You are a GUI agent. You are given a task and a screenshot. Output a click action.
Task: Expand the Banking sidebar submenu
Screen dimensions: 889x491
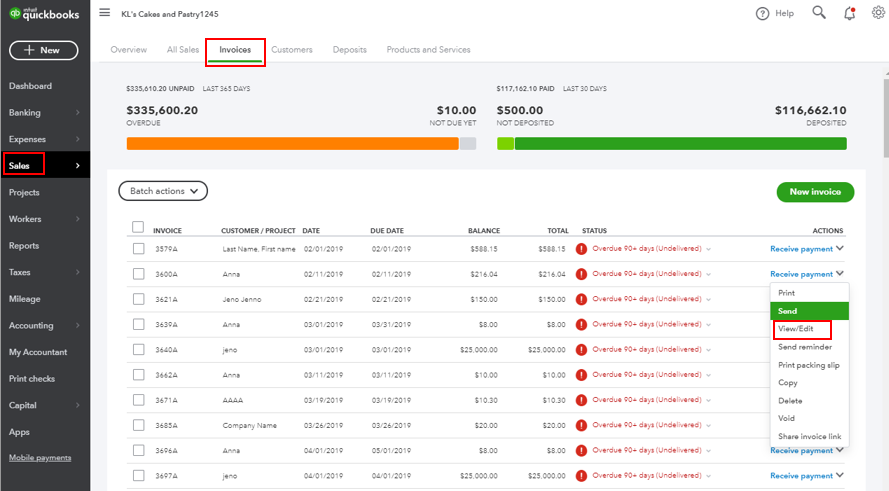tap(77, 113)
